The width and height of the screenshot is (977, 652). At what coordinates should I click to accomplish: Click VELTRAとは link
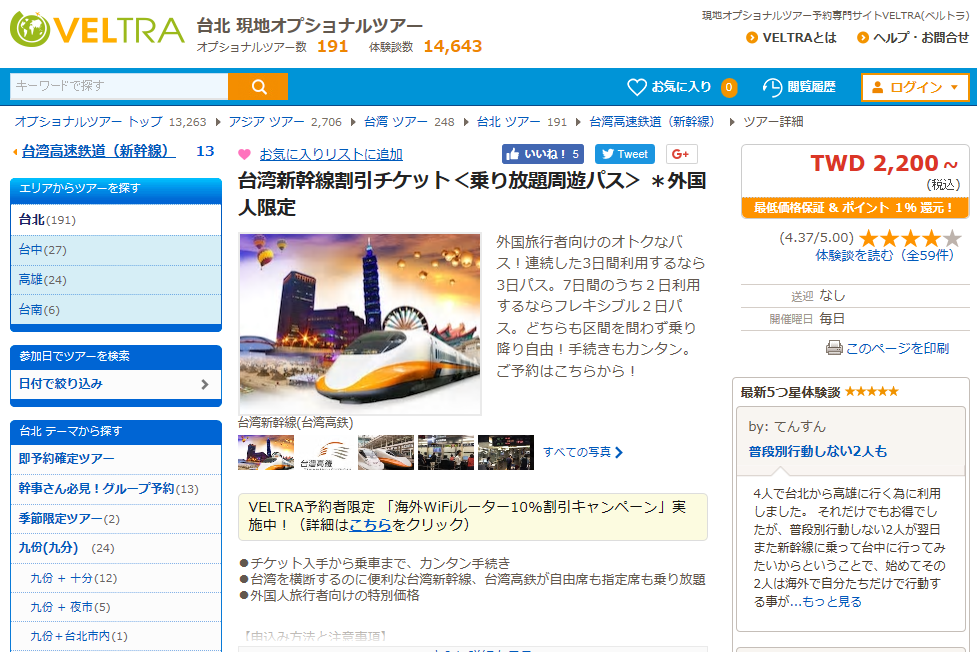pos(799,37)
